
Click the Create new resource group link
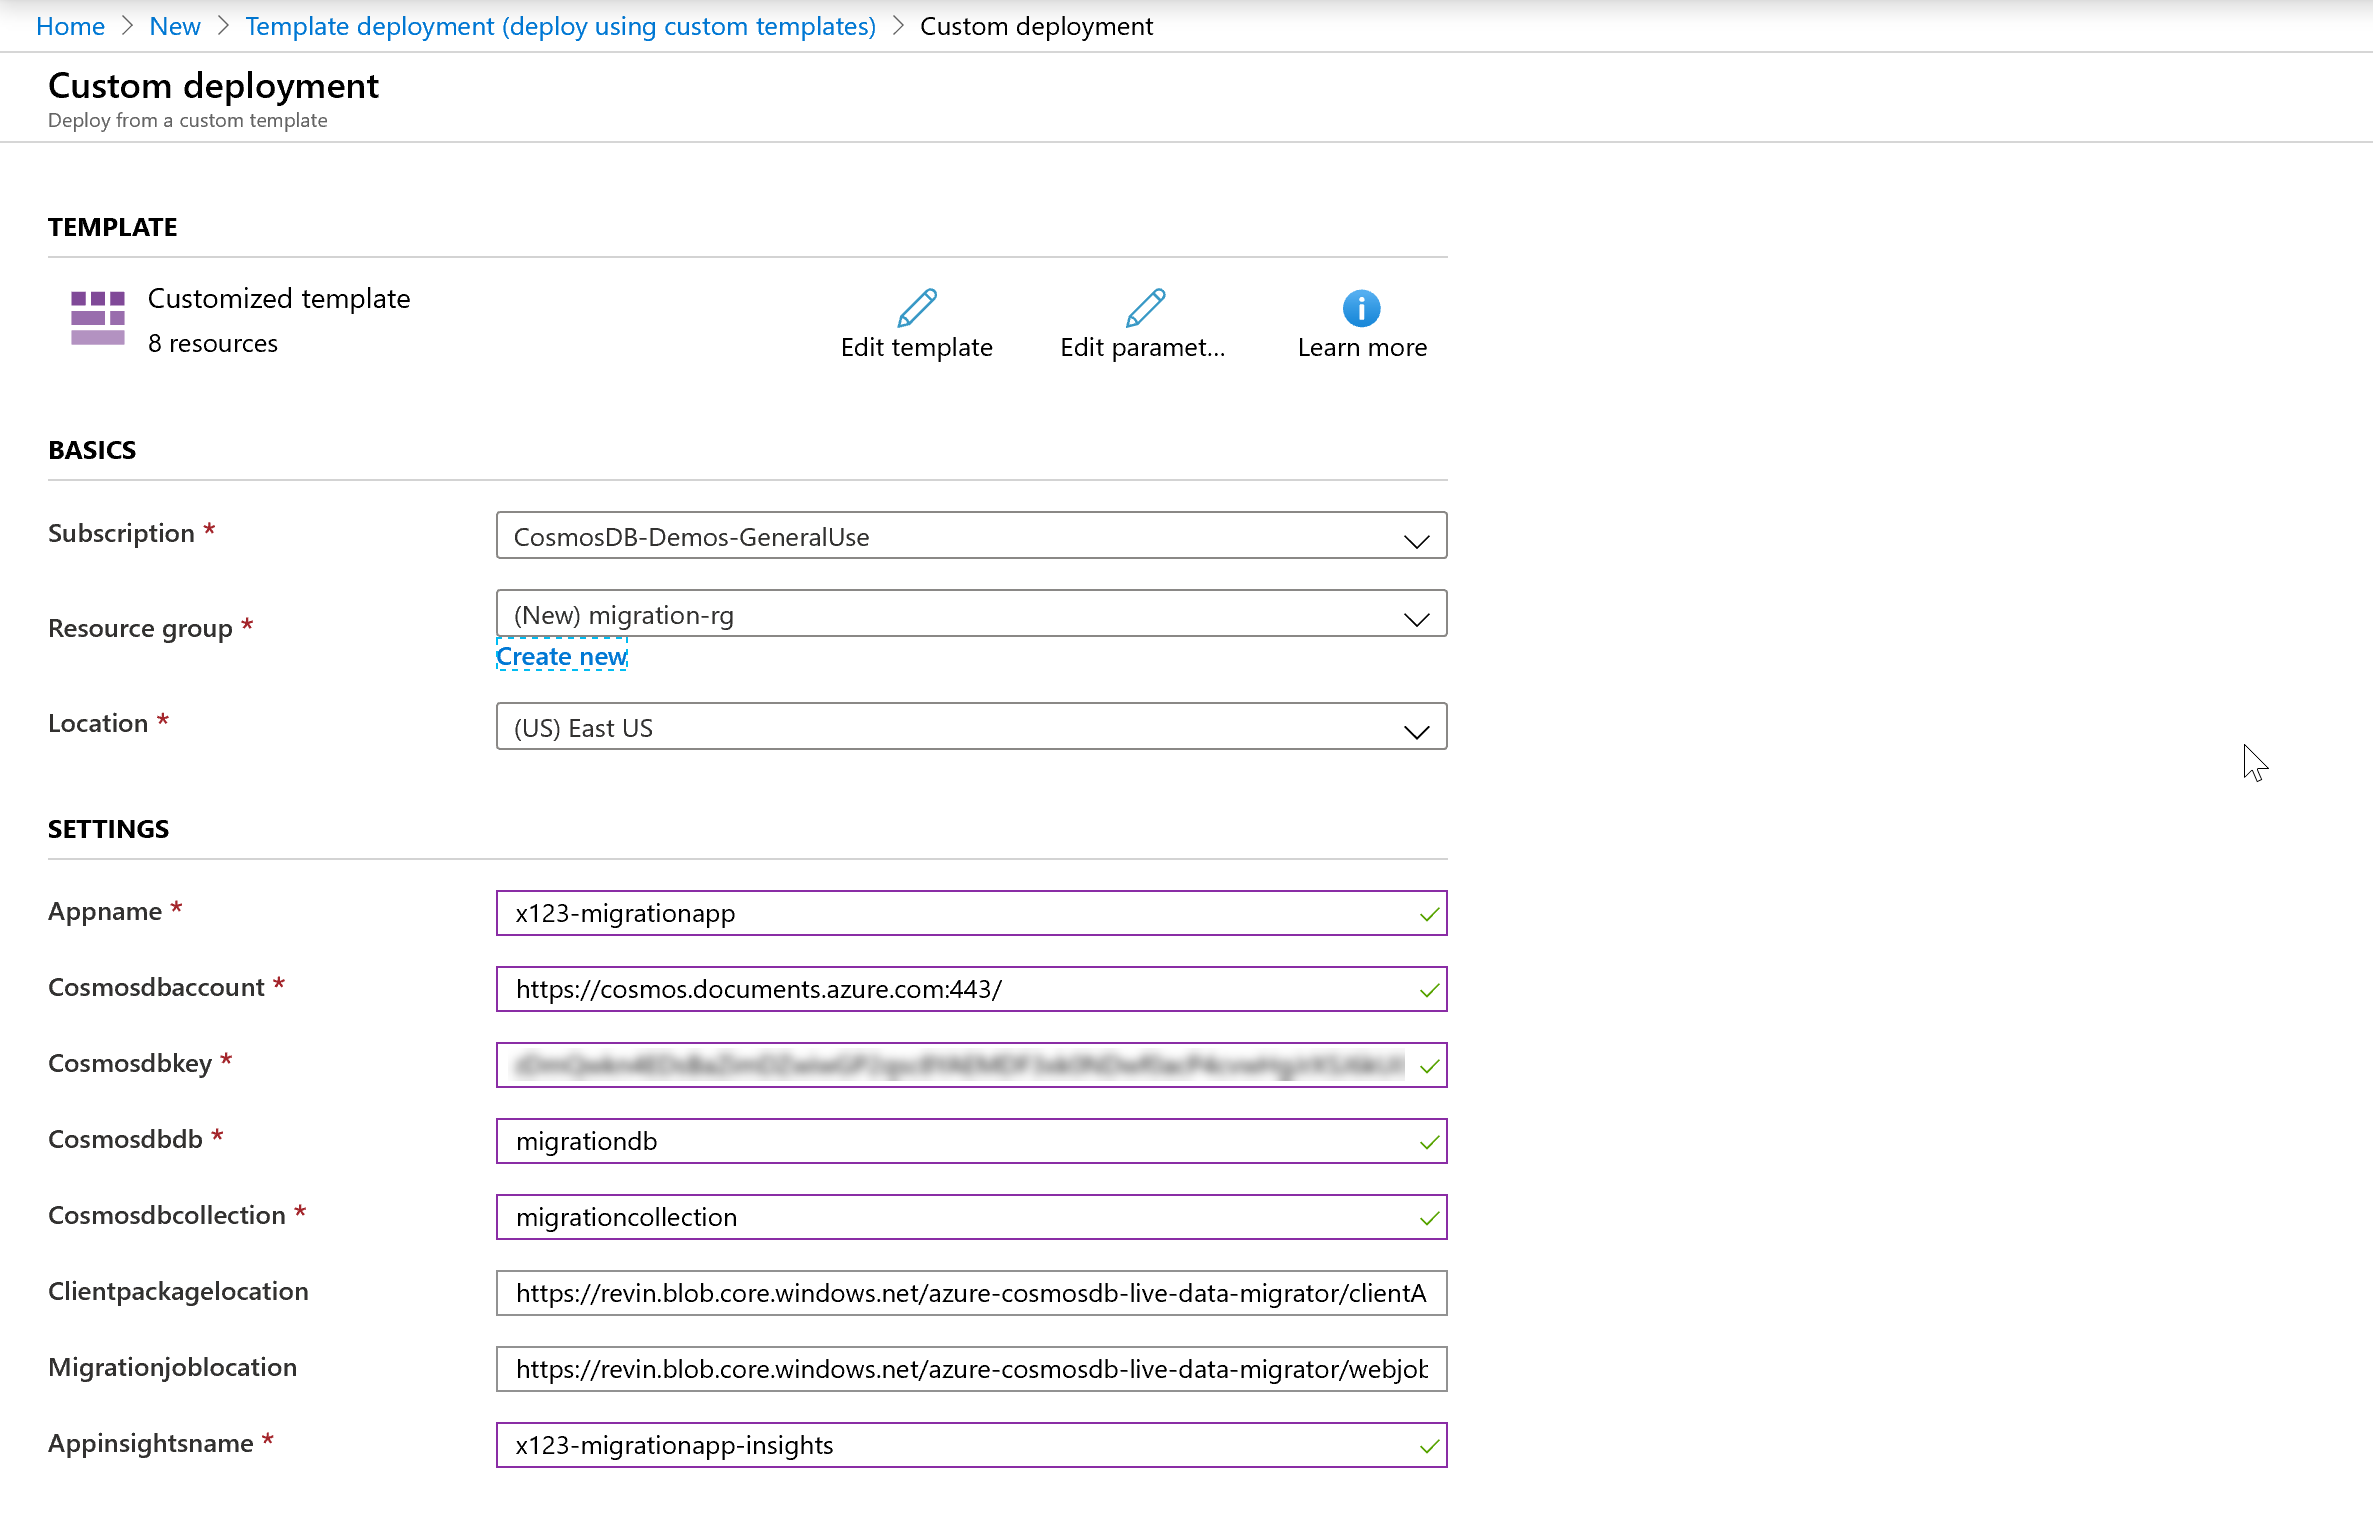tap(560, 657)
